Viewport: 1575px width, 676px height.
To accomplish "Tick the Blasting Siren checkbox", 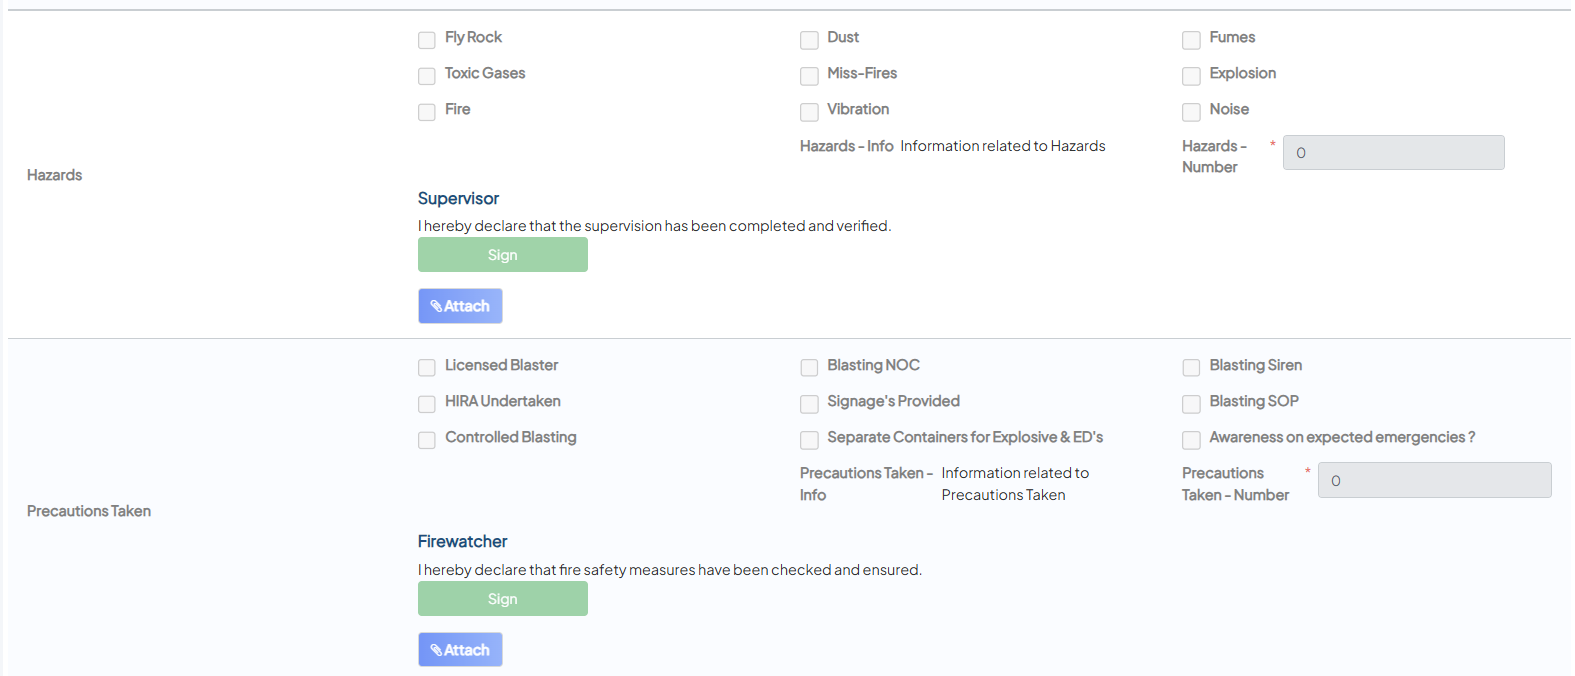I will [x=1191, y=368].
